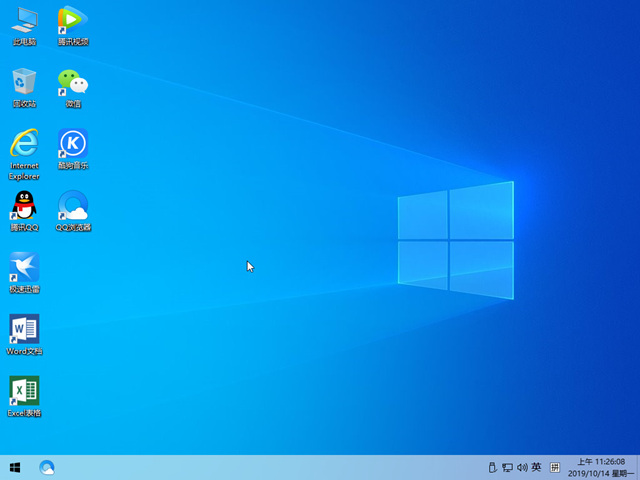Open the volume speaker tray icon
This screenshot has height=480, width=640.
coord(521,467)
